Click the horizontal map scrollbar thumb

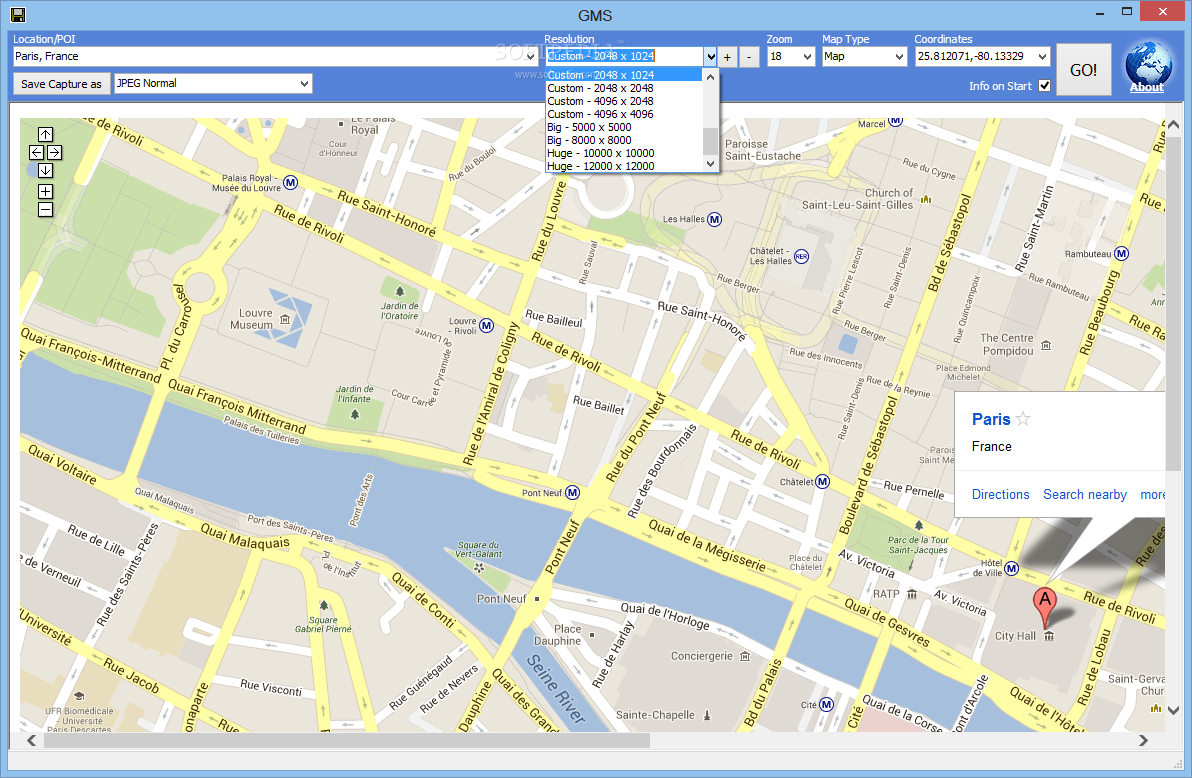pyautogui.click(x=347, y=740)
